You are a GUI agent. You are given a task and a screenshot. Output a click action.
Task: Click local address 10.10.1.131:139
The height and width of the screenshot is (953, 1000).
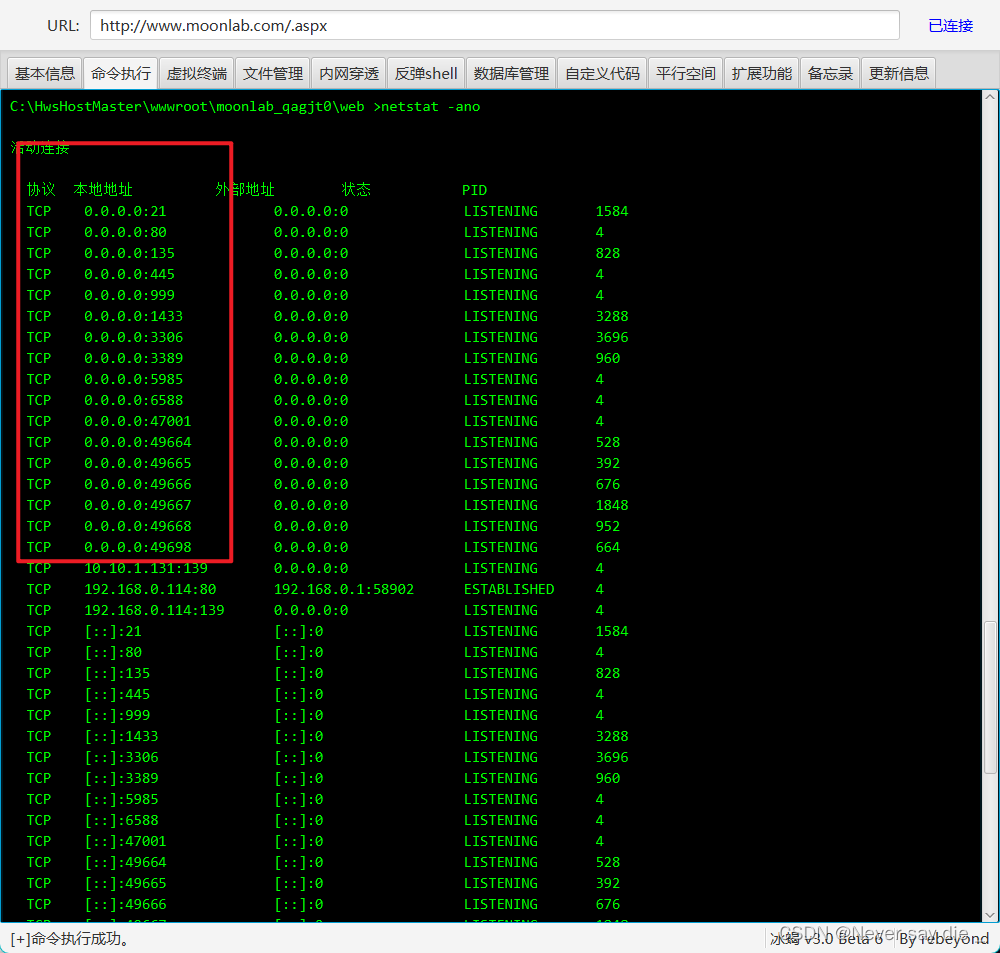[146, 568]
